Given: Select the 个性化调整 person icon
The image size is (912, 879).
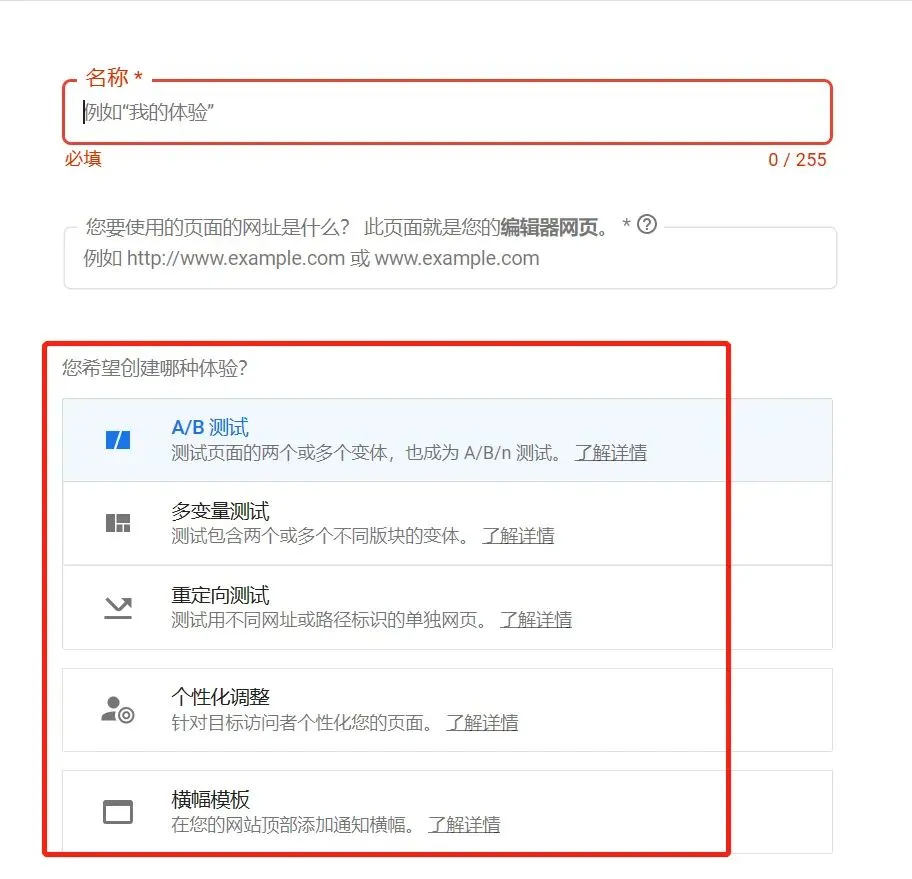Looking at the screenshot, I should click(118, 710).
